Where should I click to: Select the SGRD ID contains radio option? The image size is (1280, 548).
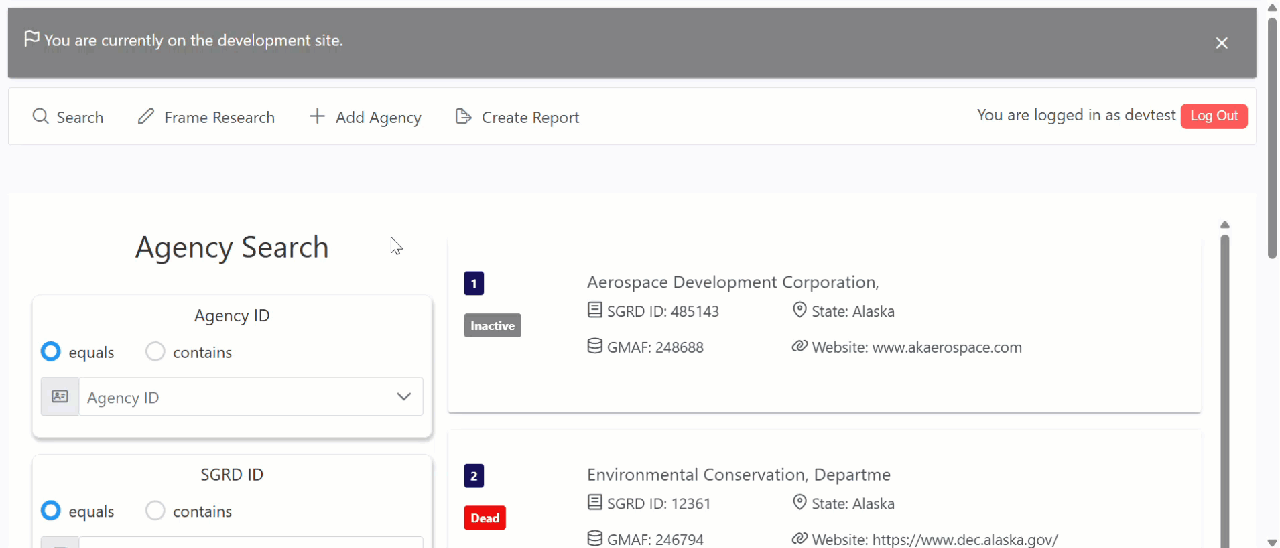click(x=155, y=511)
